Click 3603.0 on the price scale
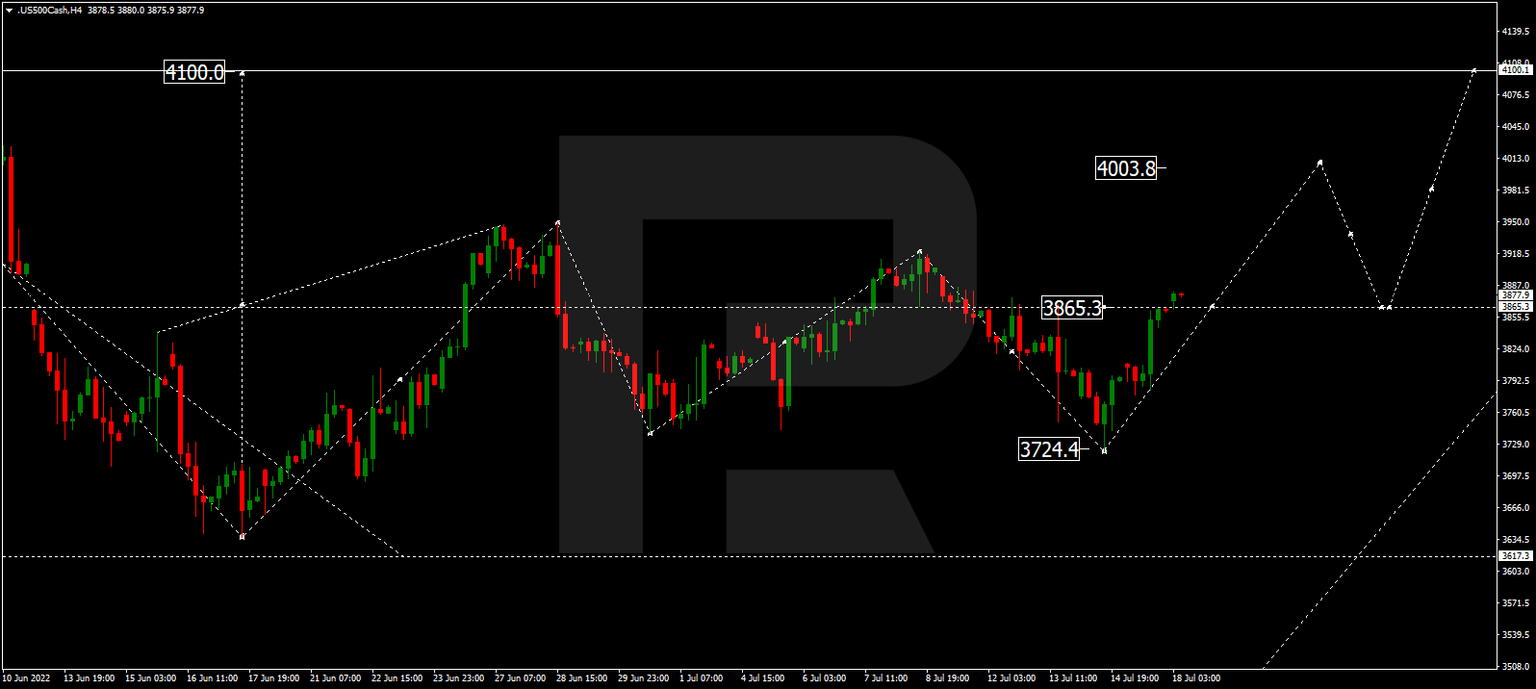1536x689 pixels. 1515,571
